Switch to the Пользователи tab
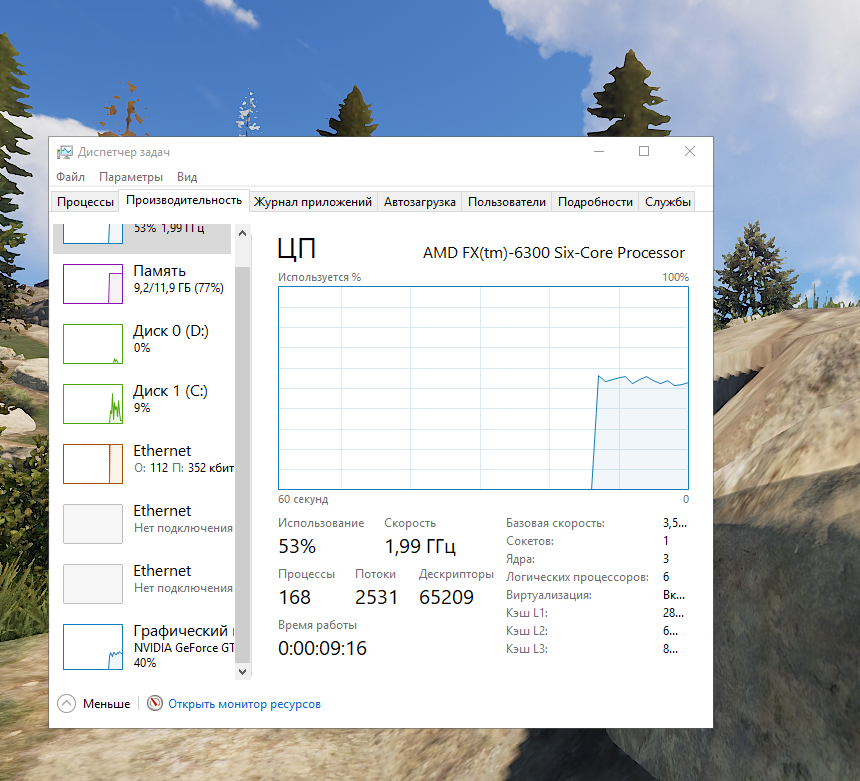The width and height of the screenshot is (860, 781). click(x=507, y=202)
